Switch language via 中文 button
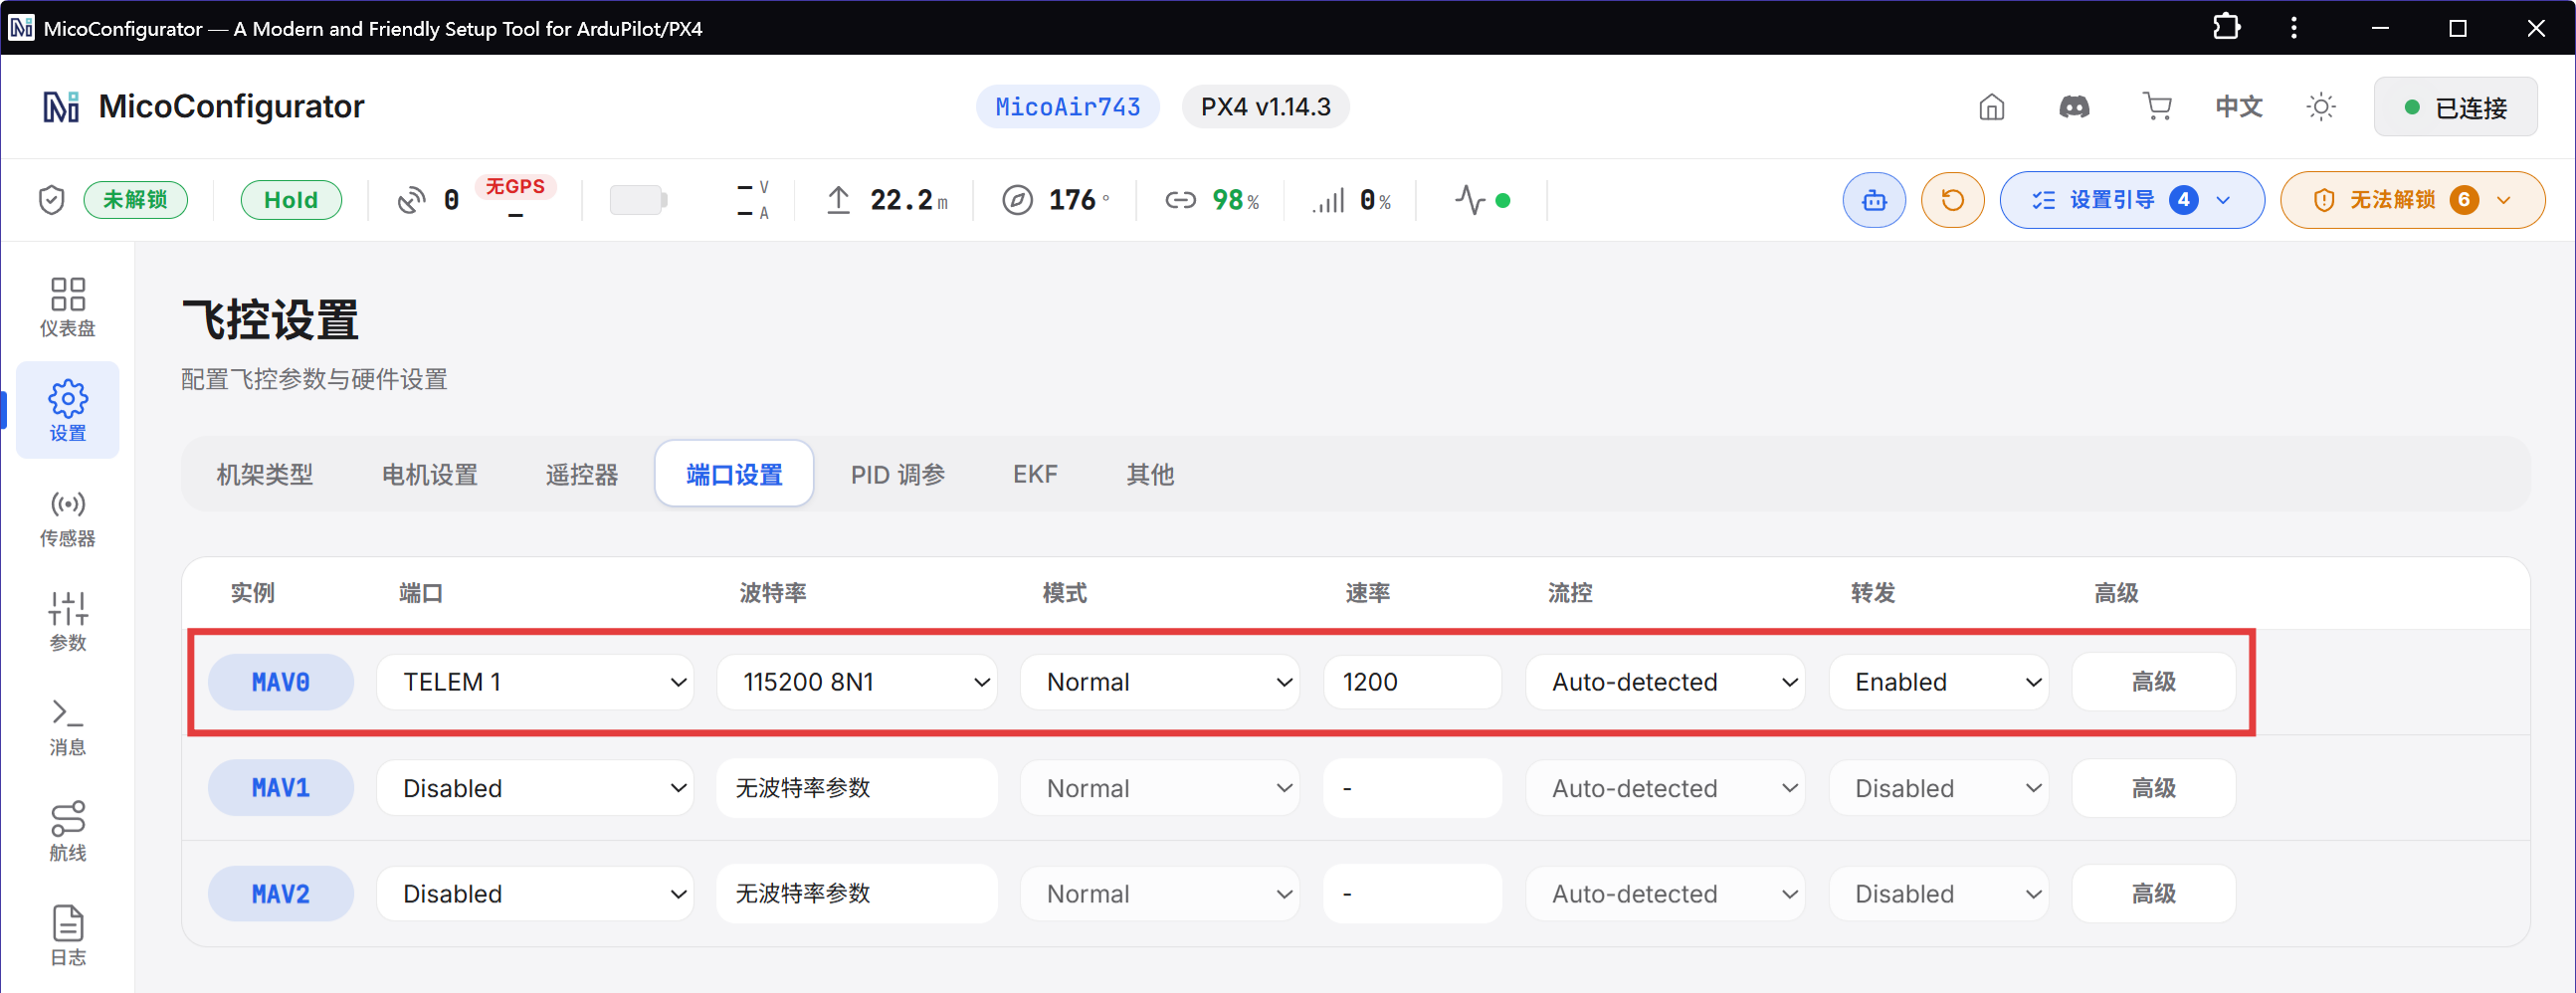Viewport: 2576px width, 993px height. pyautogui.click(x=2238, y=107)
